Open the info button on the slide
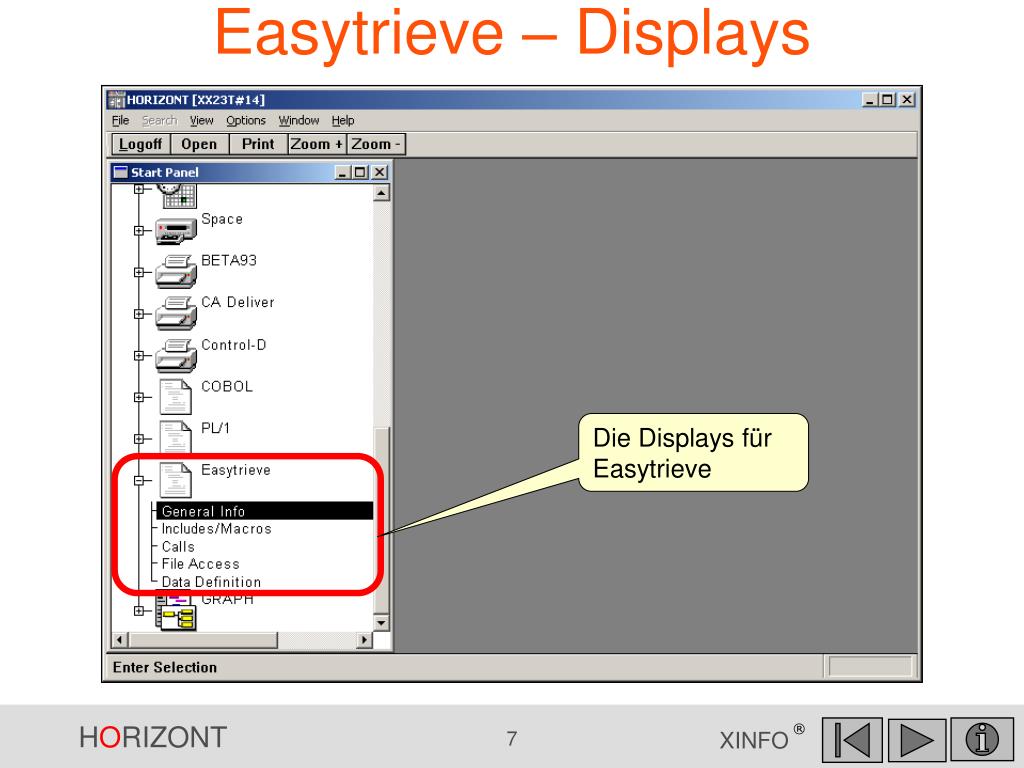 coord(982,740)
